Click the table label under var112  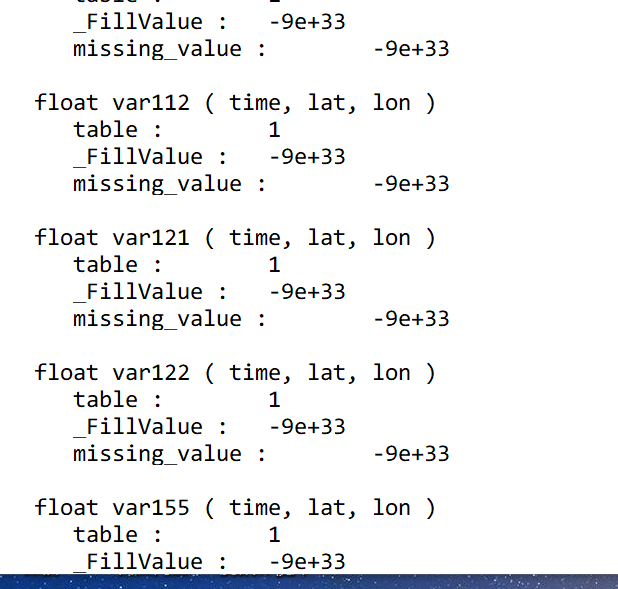pos(105,130)
